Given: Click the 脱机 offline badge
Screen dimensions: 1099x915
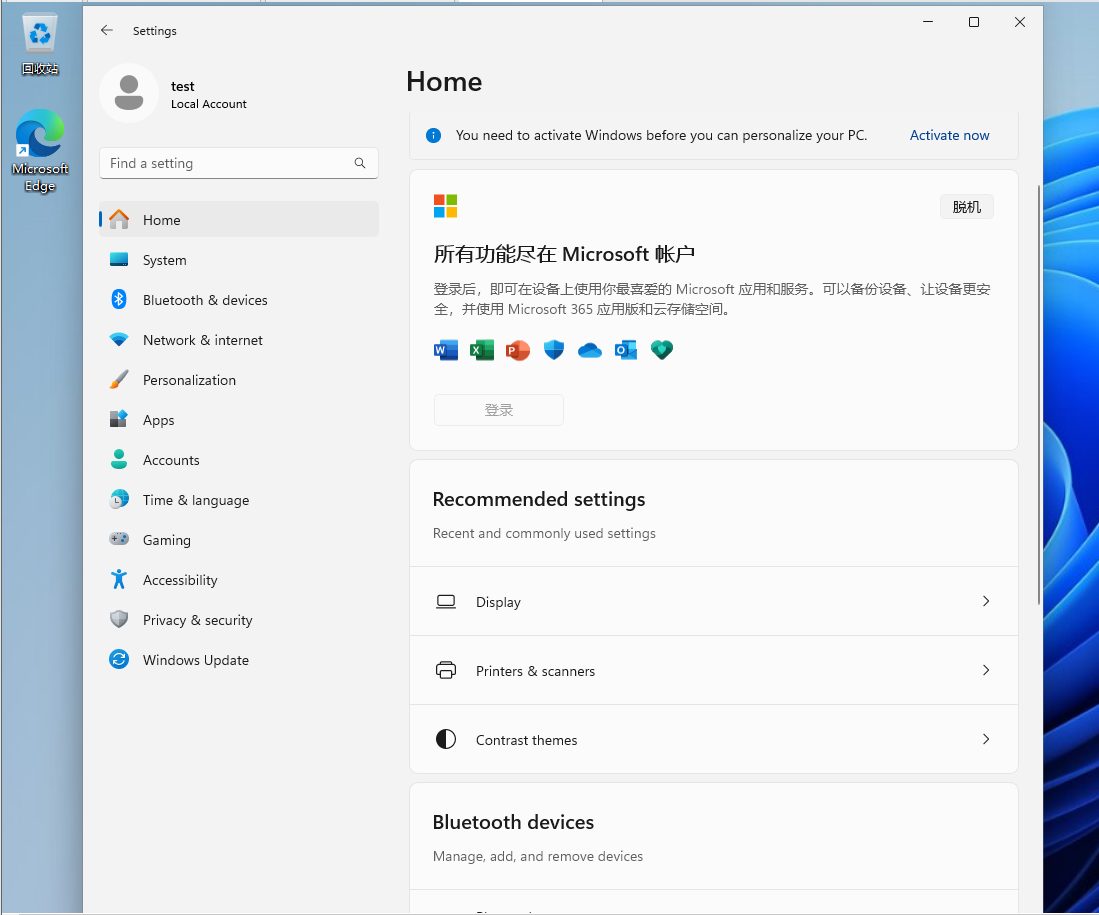Looking at the screenshot, I should (967, 207).
